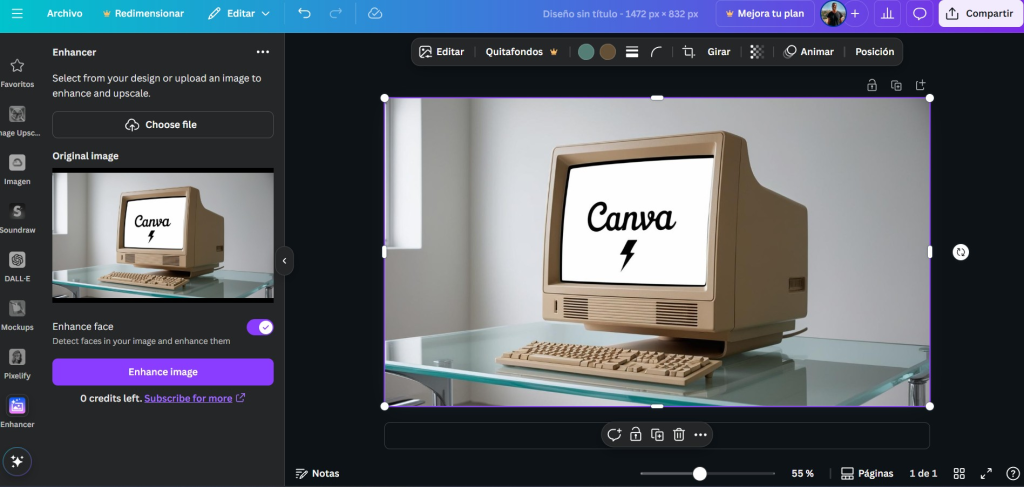This screenshot has height=487, width=1024.
Task: Open the corner rounding icon
Action: pos(656,52)
